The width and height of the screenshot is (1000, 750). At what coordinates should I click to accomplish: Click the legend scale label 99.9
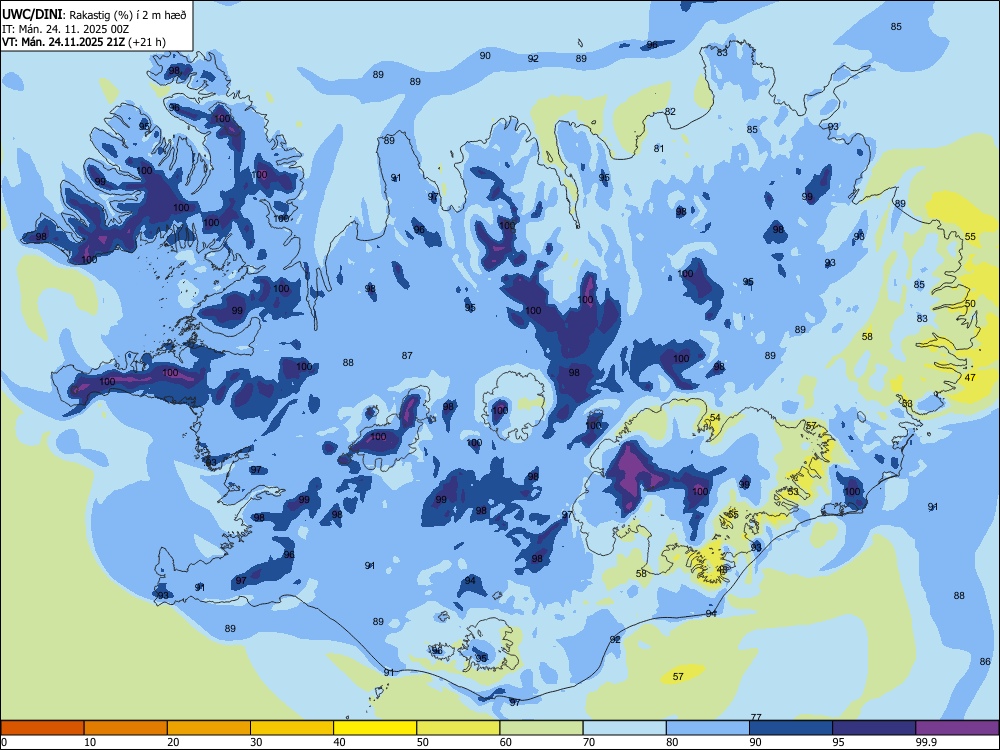(x=926, y=742)
